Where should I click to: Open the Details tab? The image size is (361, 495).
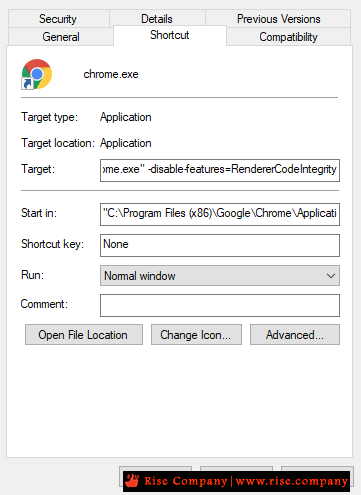pyautogui.click(x=157, y=19)
